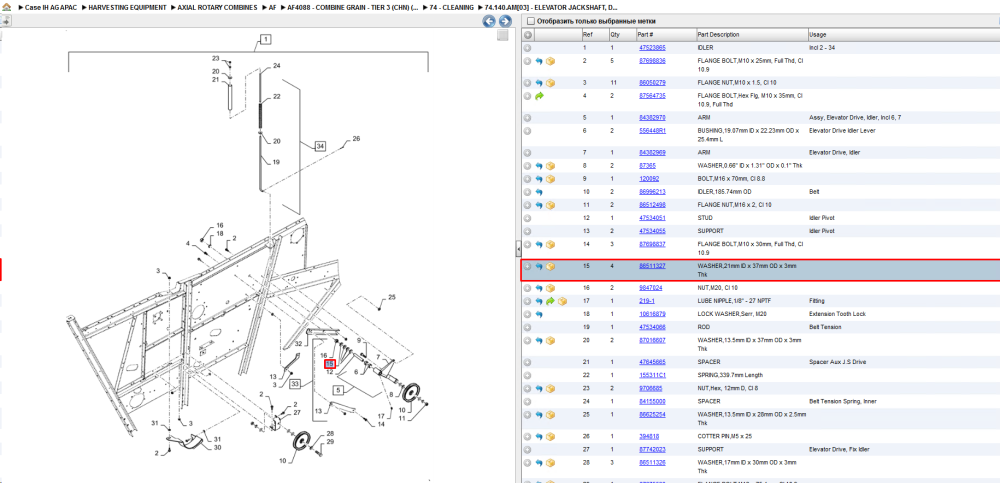The width and height of the screenshot is (1000, 483).
Task: Select boxed callout 34 on the diagram
Action: pyautogui.click(x=320, y=146)
